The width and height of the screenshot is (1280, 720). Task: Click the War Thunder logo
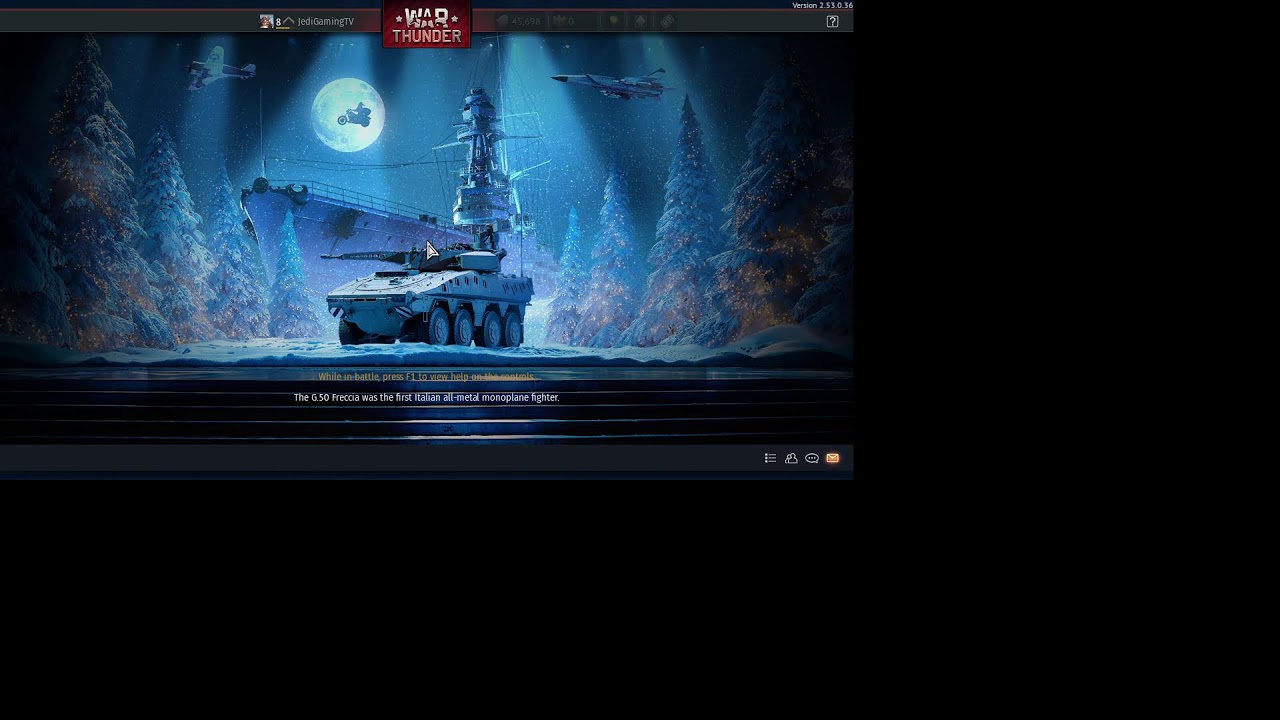pyautogui.click(x=427, y=25)
